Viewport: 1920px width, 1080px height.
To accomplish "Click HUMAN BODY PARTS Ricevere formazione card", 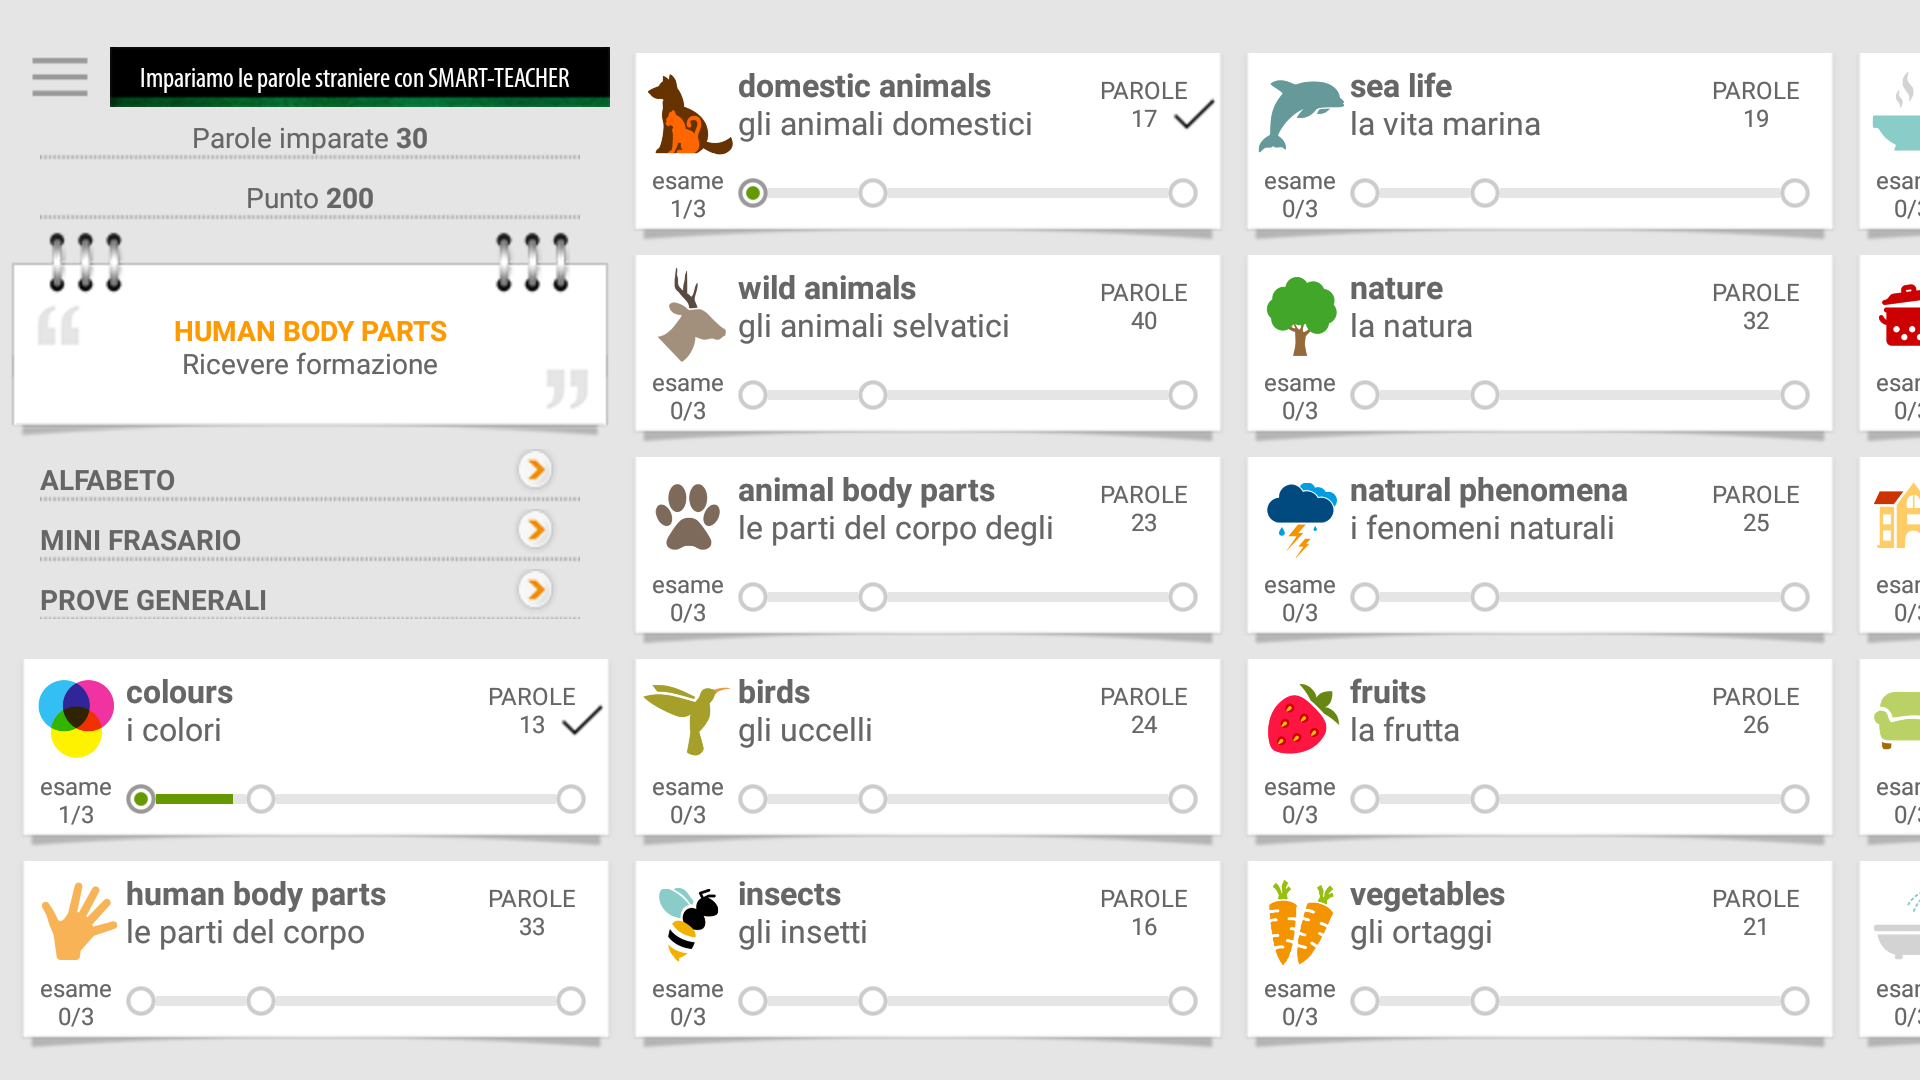I will coord(310,347).
